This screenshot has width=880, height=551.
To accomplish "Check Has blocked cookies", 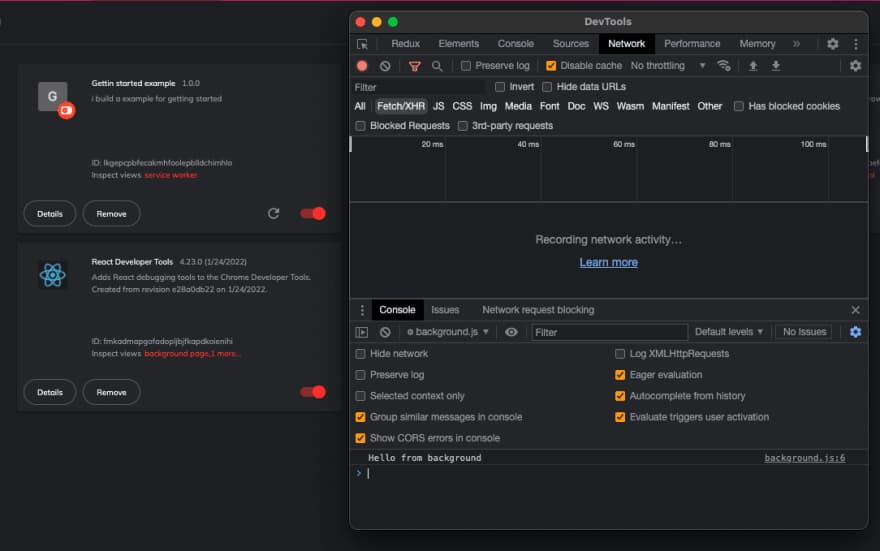I will coord(739,107).
